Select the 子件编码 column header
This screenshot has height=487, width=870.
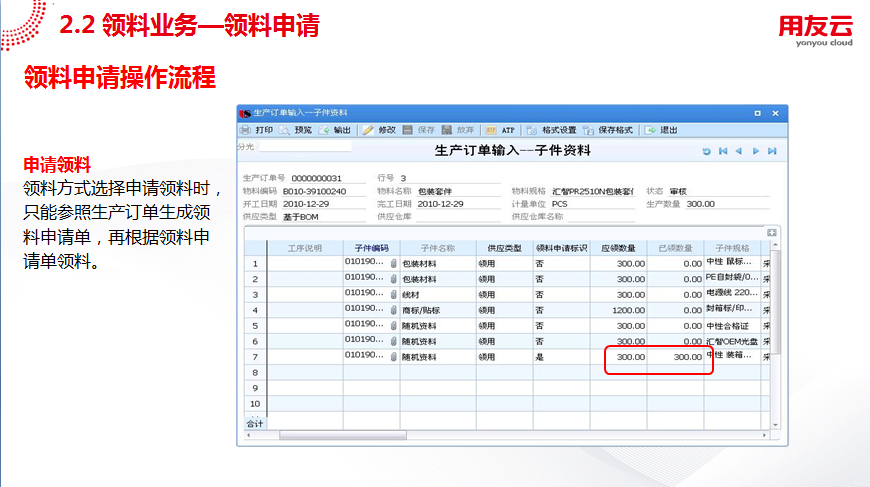tap(371, 248)
